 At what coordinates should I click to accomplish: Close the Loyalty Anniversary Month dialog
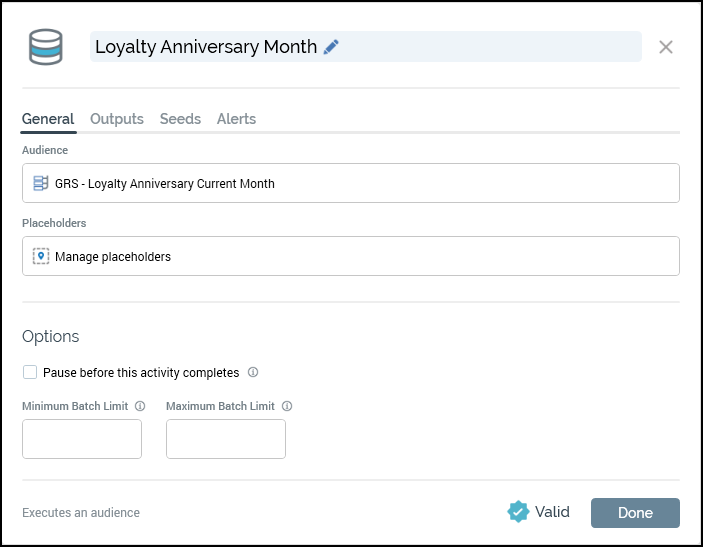666,47
